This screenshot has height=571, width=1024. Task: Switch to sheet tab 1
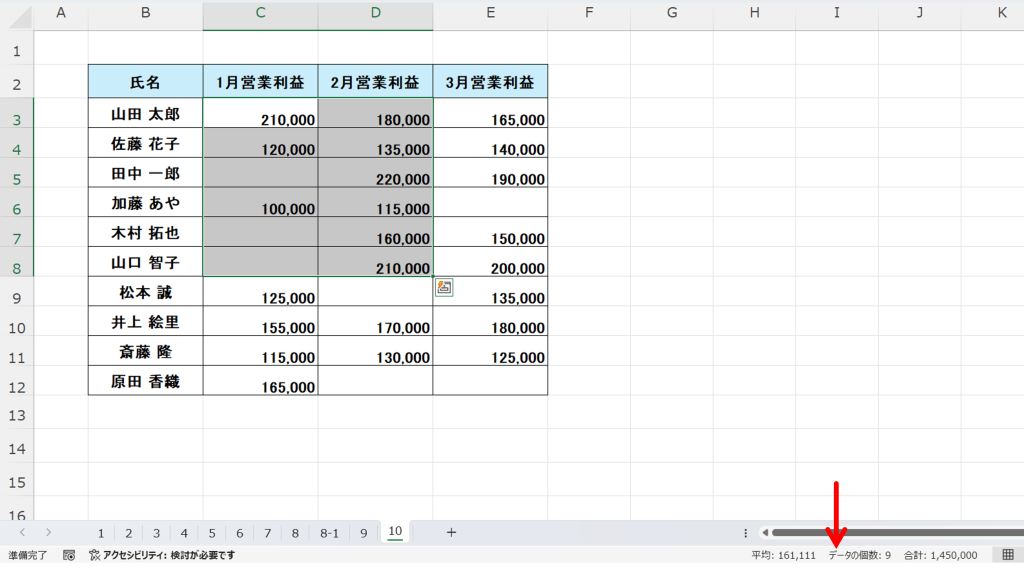(x=101, y=532)
